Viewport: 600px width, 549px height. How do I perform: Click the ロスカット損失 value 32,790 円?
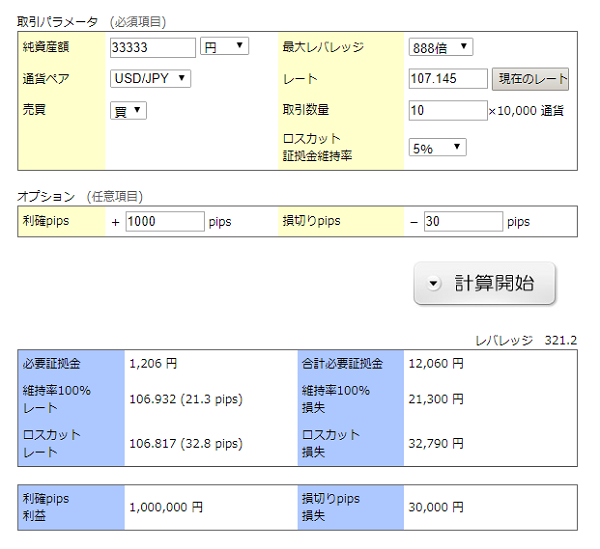click(436, 443)
